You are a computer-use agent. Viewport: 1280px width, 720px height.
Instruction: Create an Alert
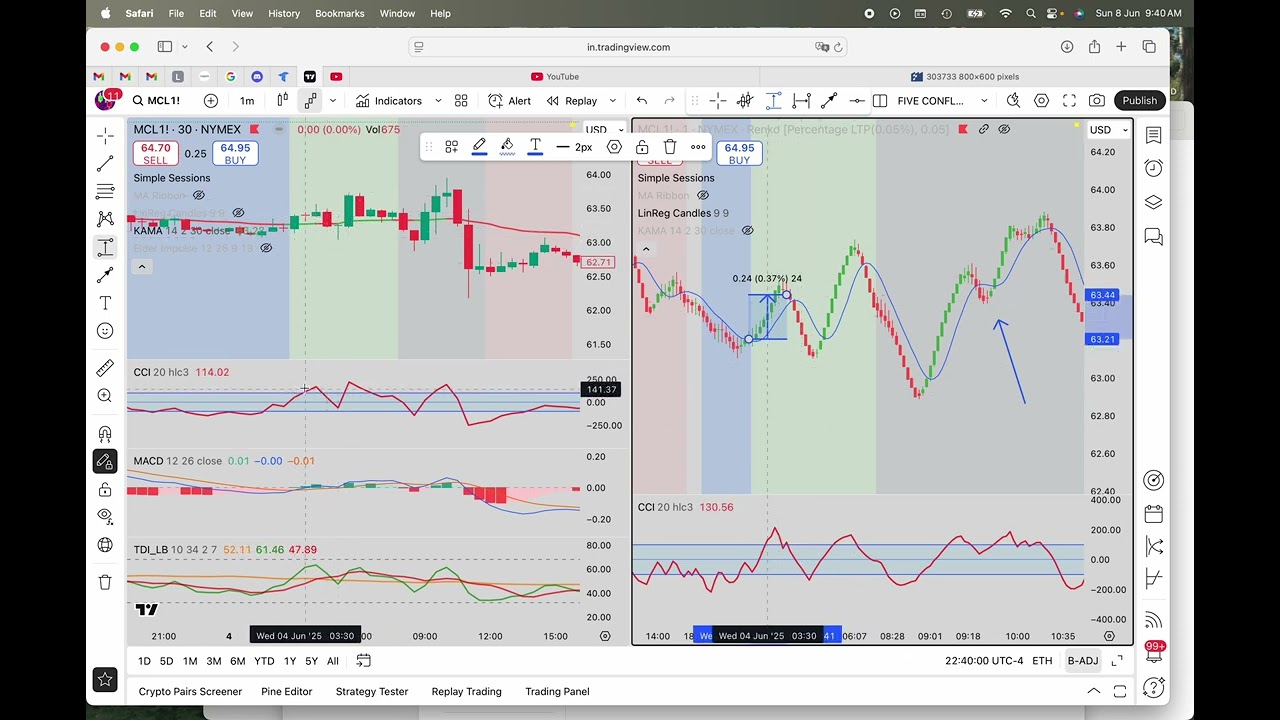point(509,101)
